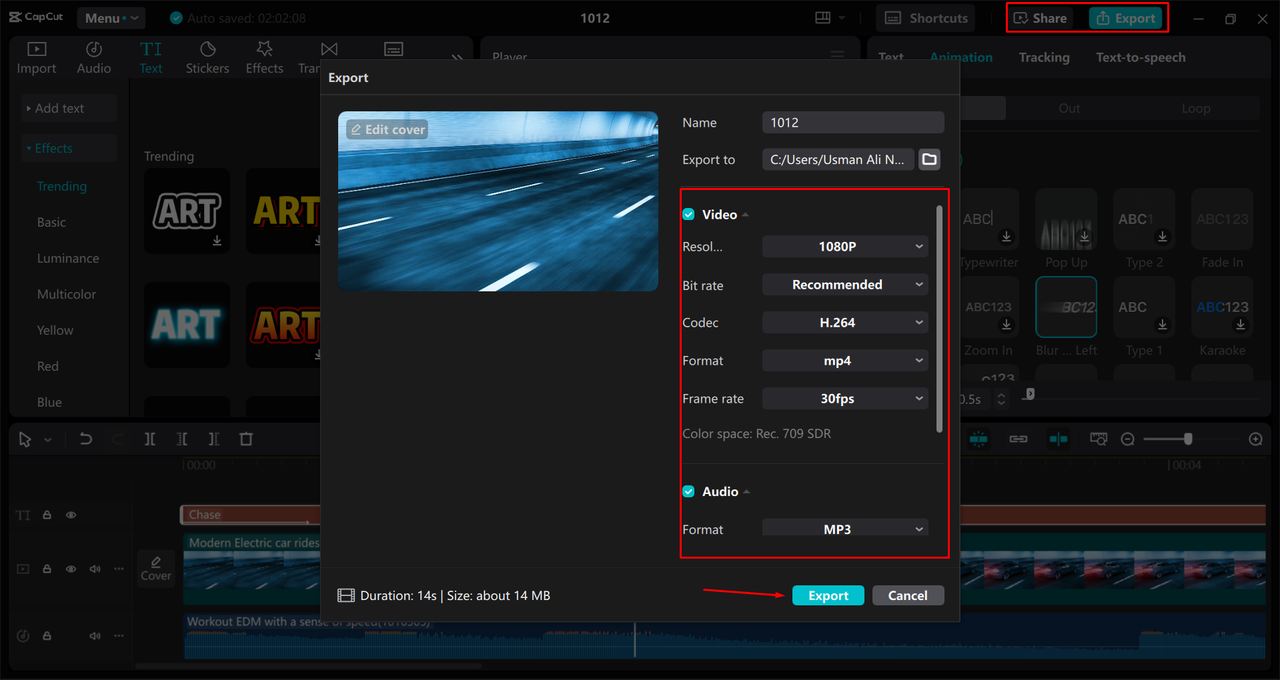Open the Resolution 1080P dropdown
Image resolution: width=1280 pixels, height=680 pixels.
click(845, 247)
